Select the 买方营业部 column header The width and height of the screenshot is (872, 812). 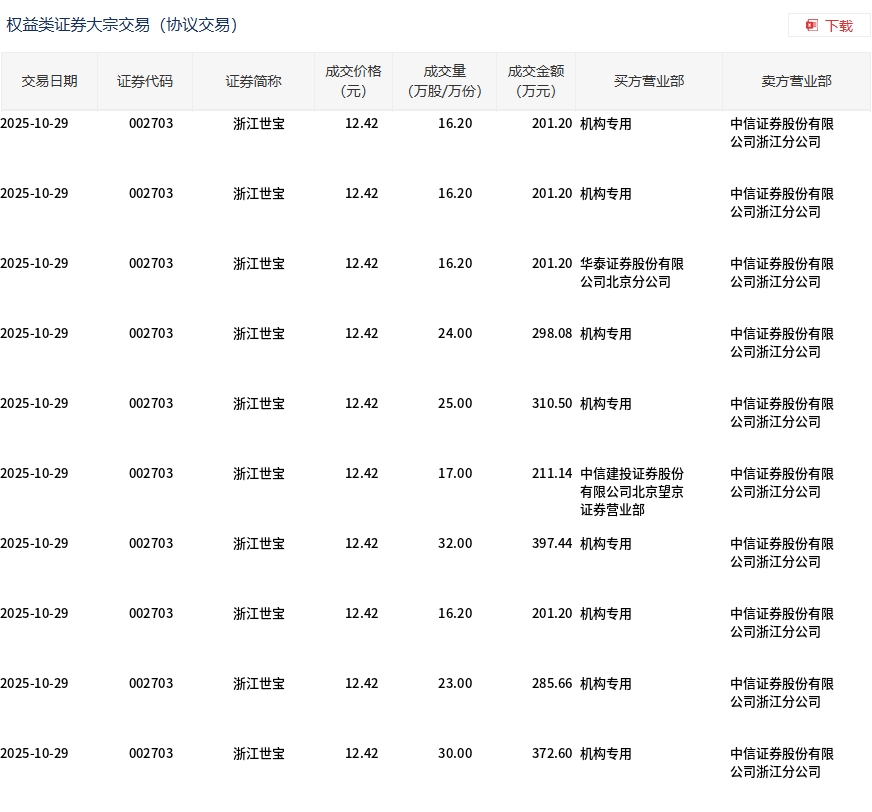tap(649, 81)
